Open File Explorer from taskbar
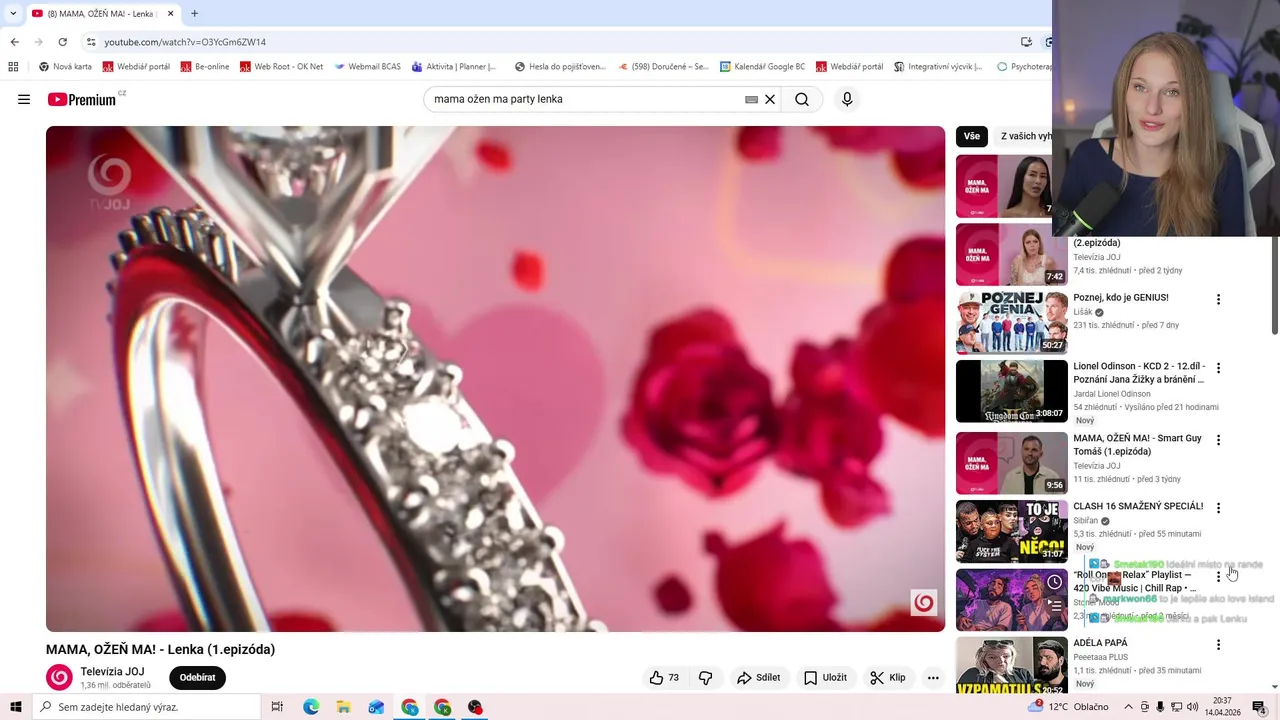Viewport: 1280px width, 720px height. click(344, 707)
